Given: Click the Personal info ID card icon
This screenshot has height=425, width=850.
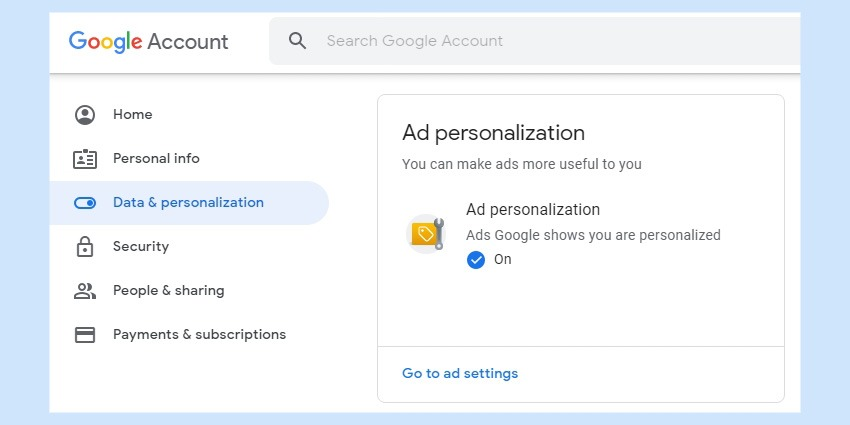Looking at the screenshot, I should tap(85, 159).
